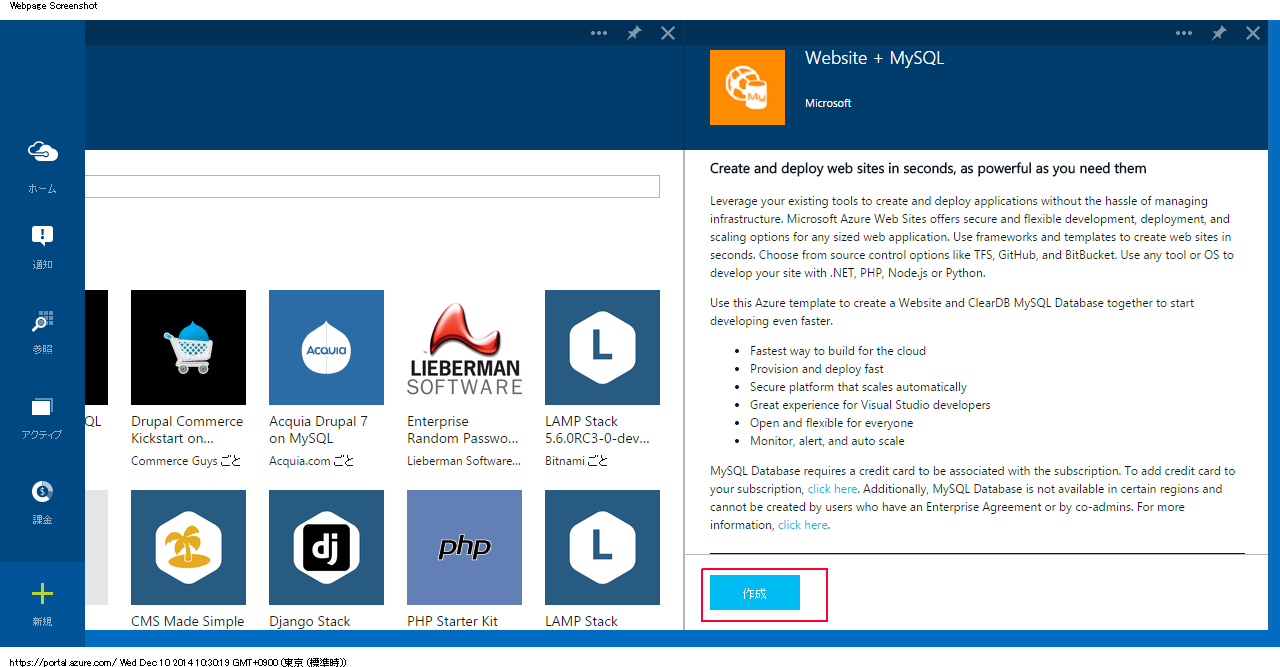Viewport: 1280px width, 667px height.
Task: Pin the gallery blade
Action: [633, 33]
